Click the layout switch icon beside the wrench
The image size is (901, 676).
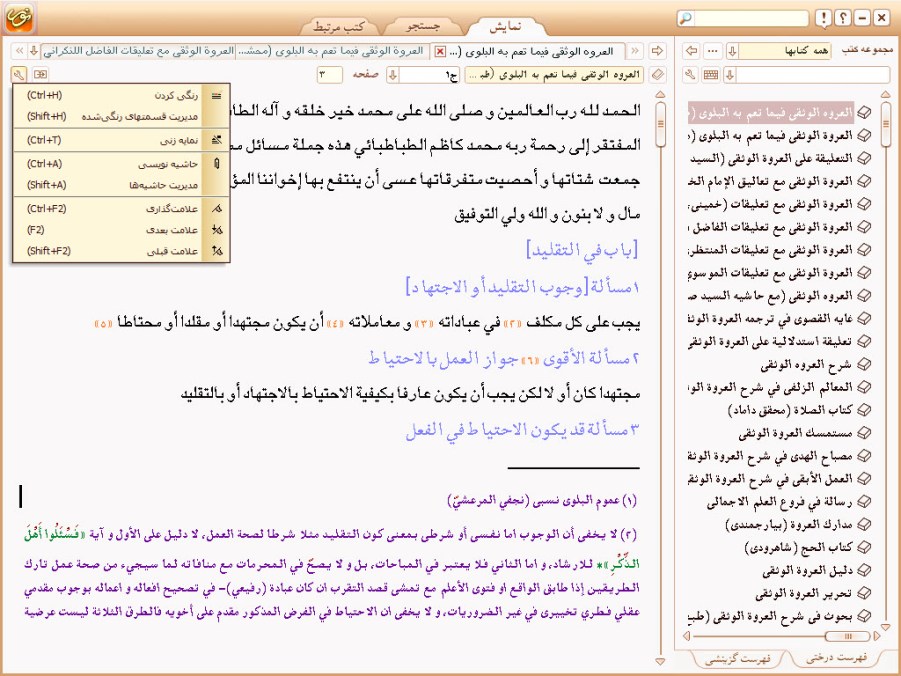(x=40, y=74)
